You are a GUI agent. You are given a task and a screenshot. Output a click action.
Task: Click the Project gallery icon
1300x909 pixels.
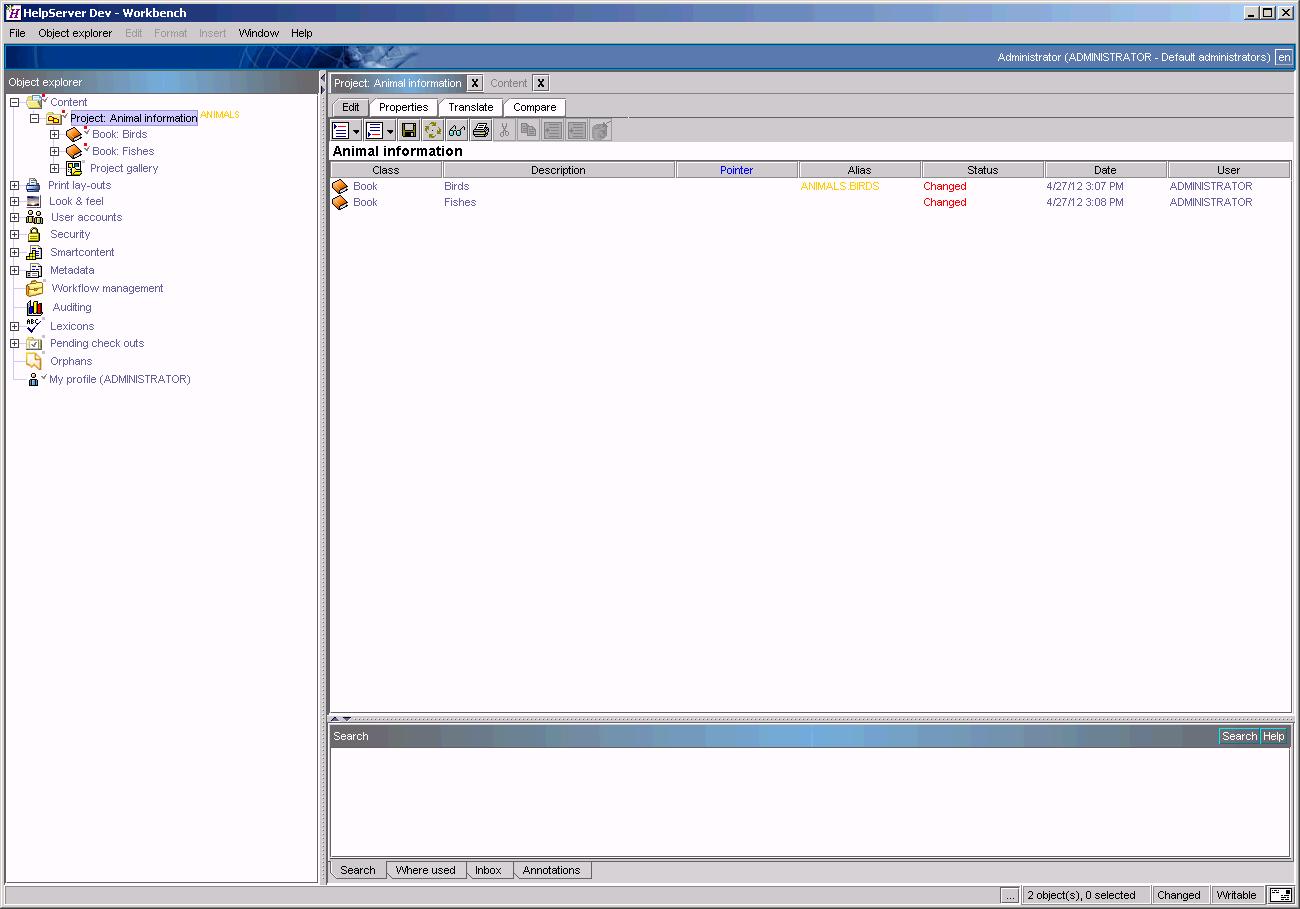(74, 168)
